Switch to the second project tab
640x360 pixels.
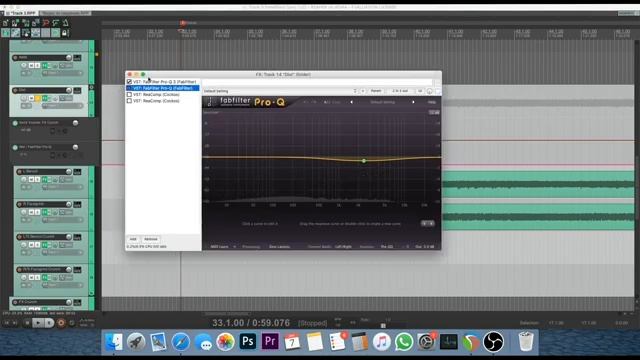[66, 13]
